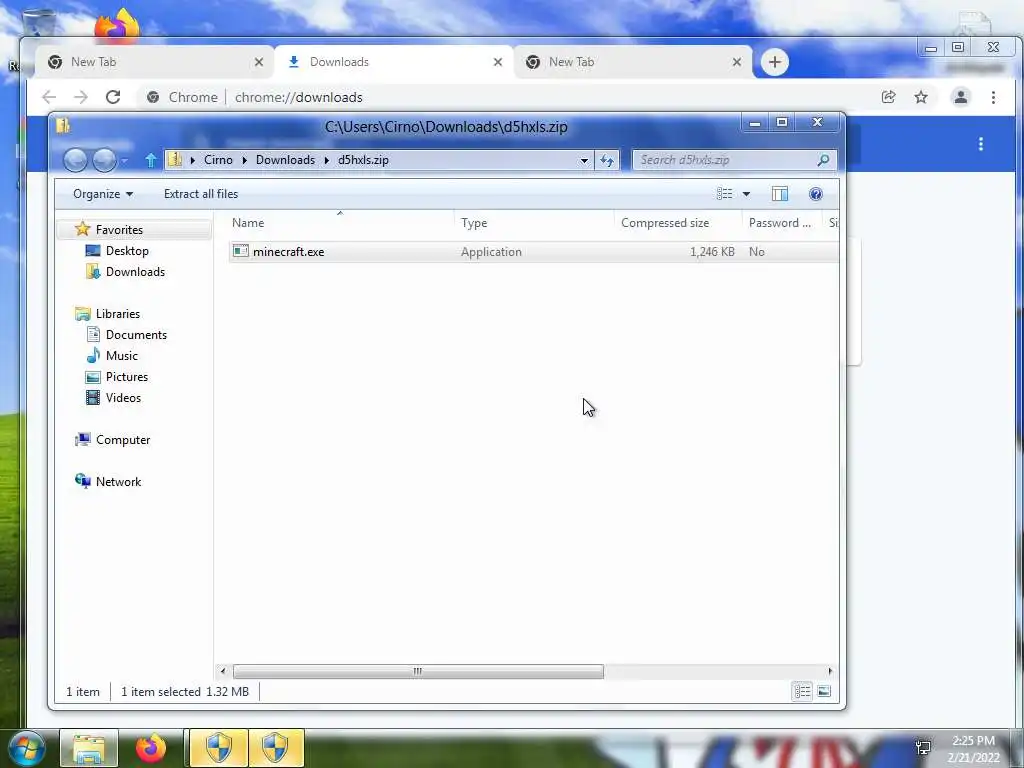Click Chrome's forward arrow
This screenshot has height=768, width=1024.
coord(80,97)
